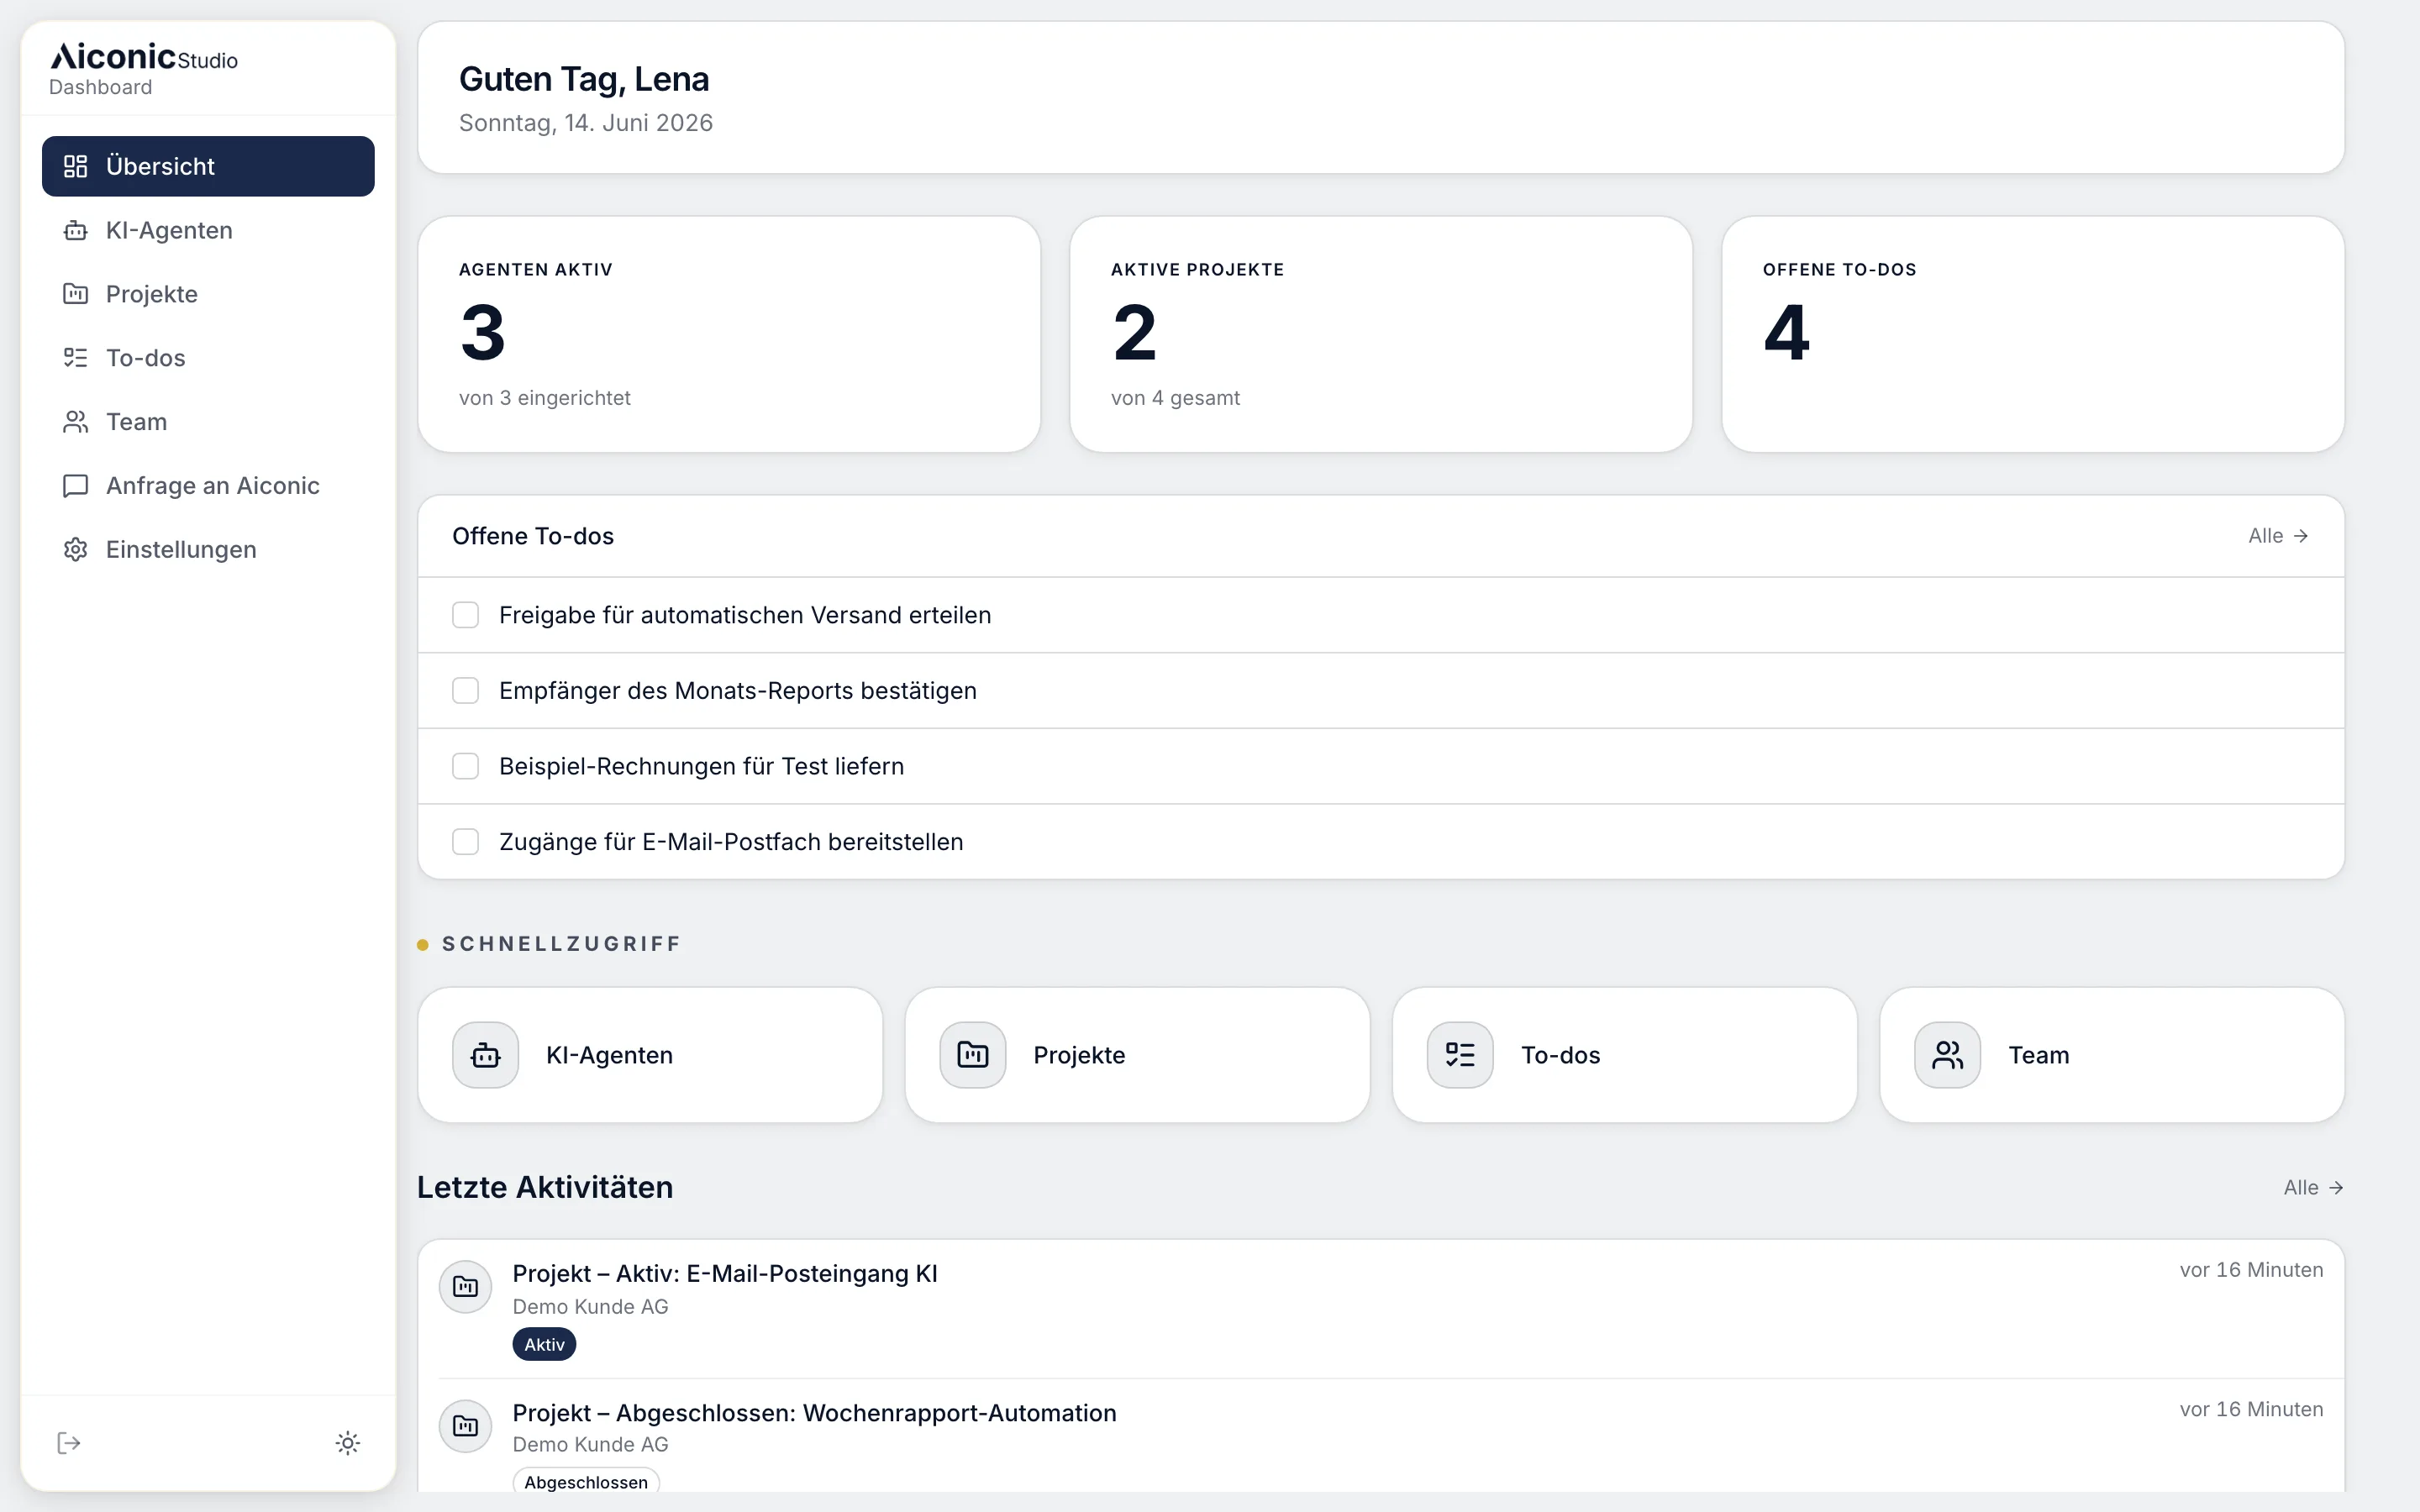Click the Anfrage an Aiconic chat icon
The image size is (2420, 1512).
click(x=75, y=486)
